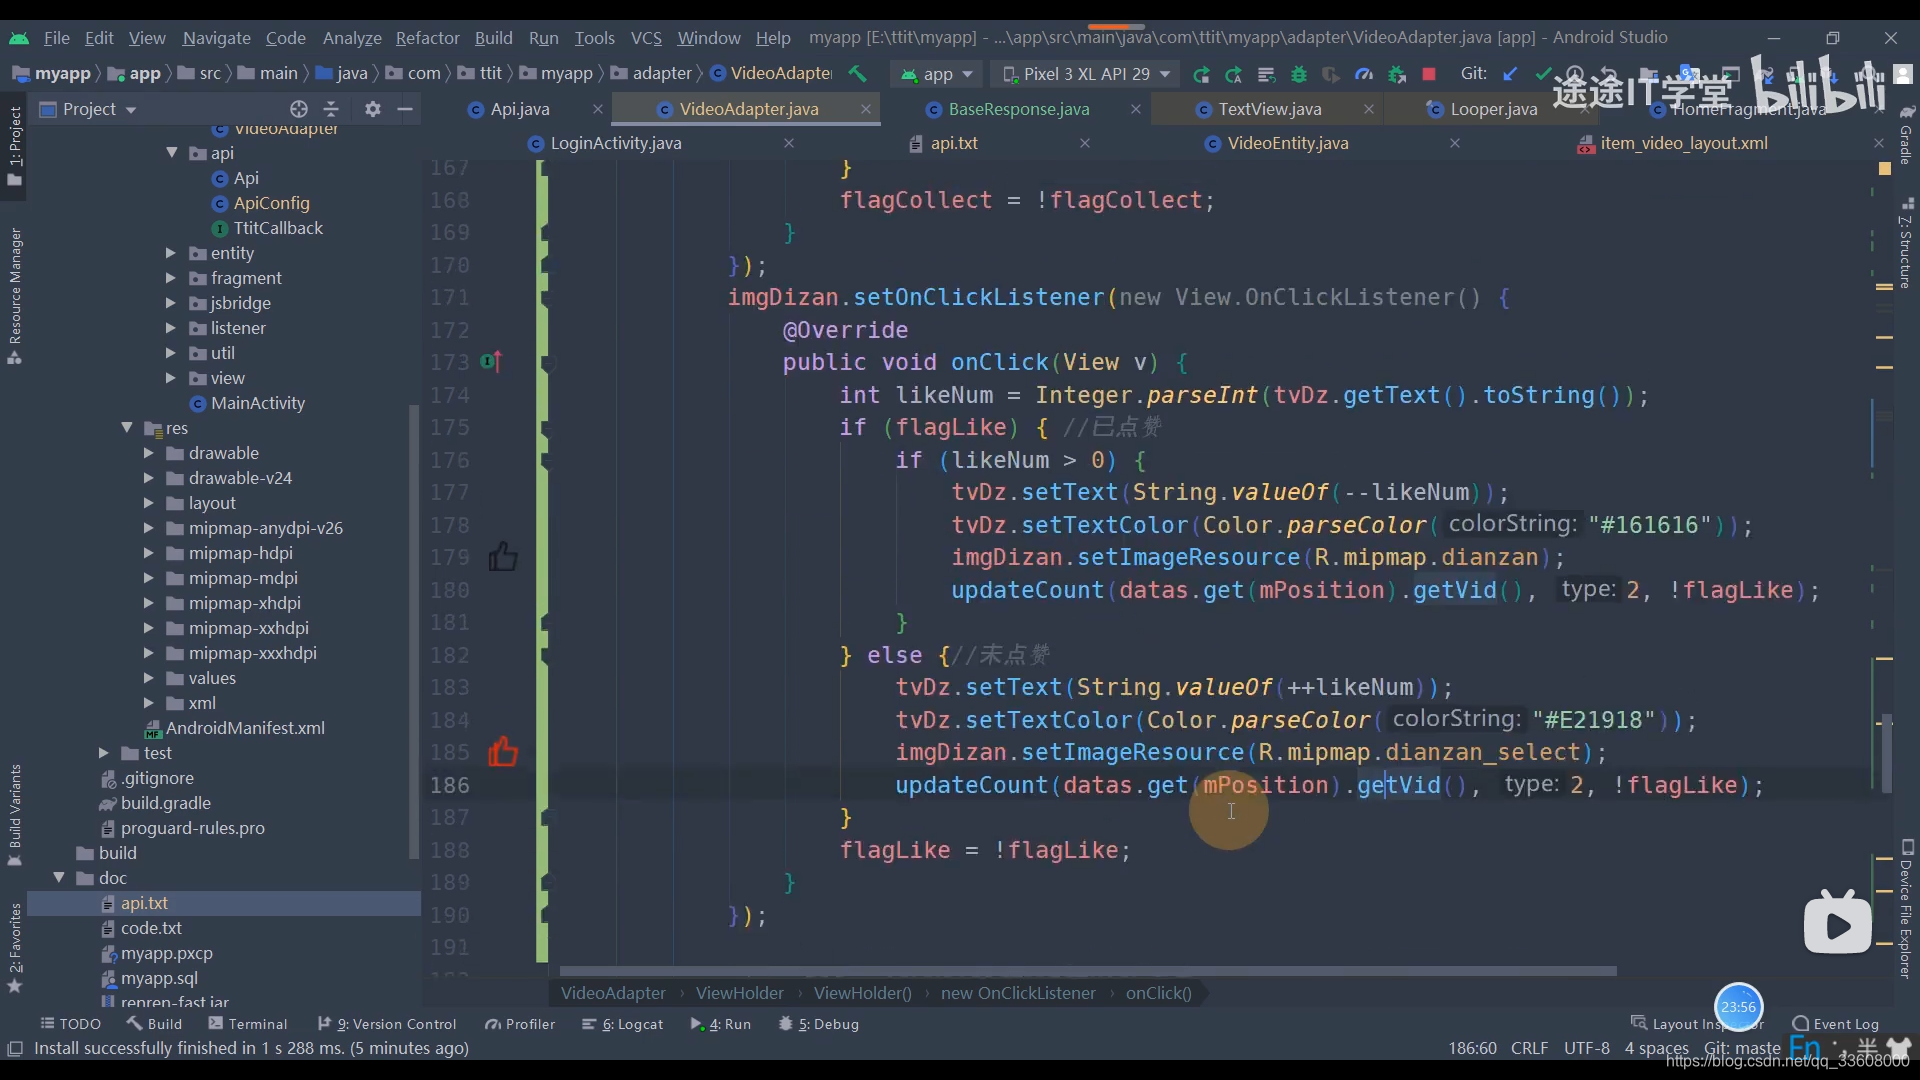This screenshot has height=1080, width=1920.
Task: Close the Api.java editor tab
Action: click(x=598, y=109)
